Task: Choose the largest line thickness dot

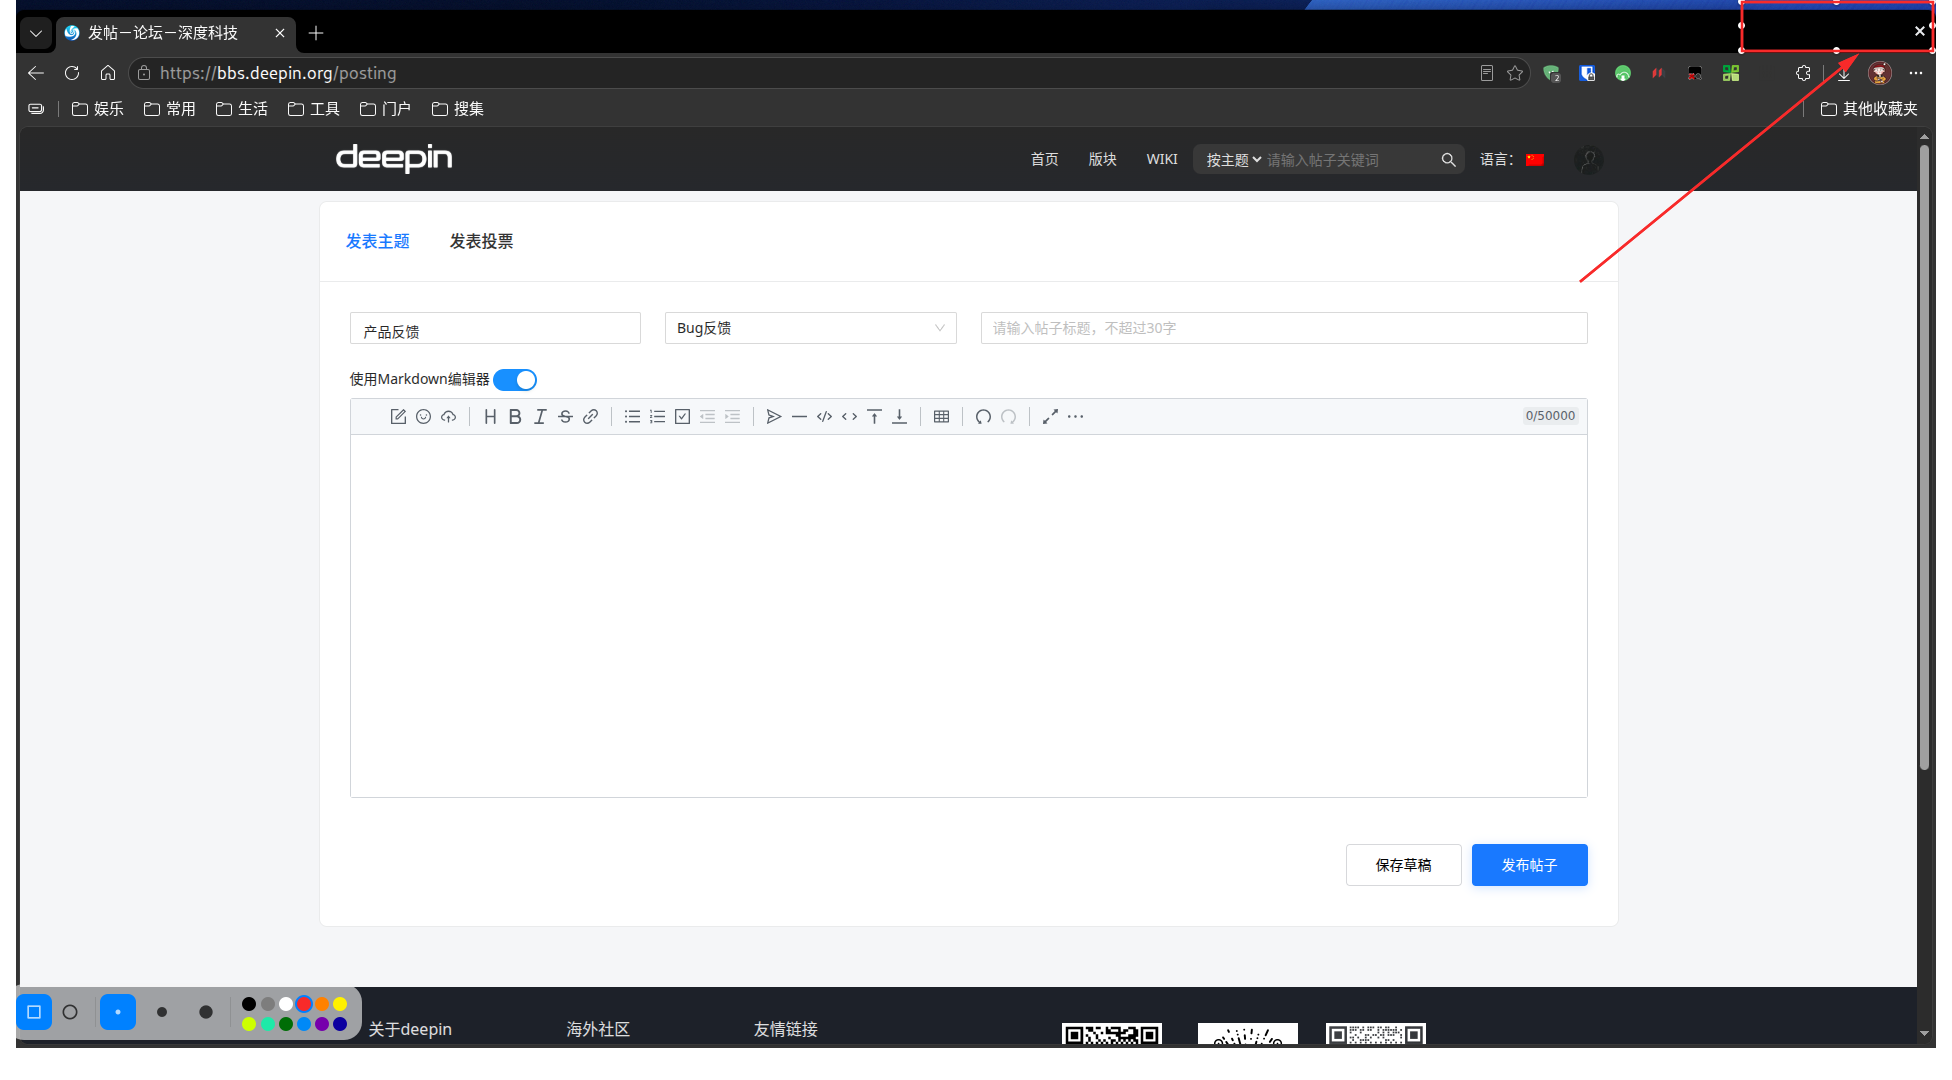Action: [206, 1012]
